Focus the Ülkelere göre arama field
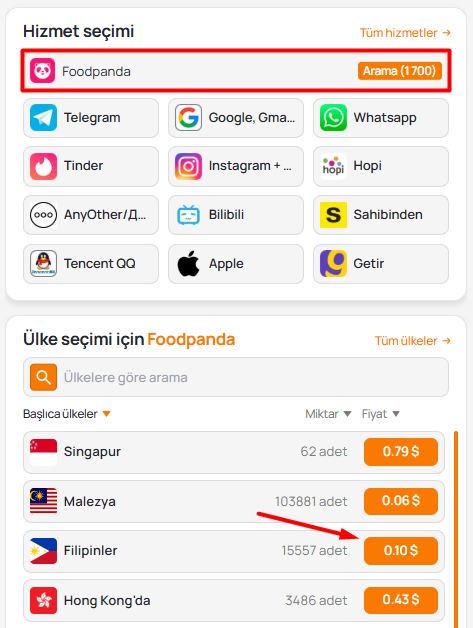 coord(235,377)
